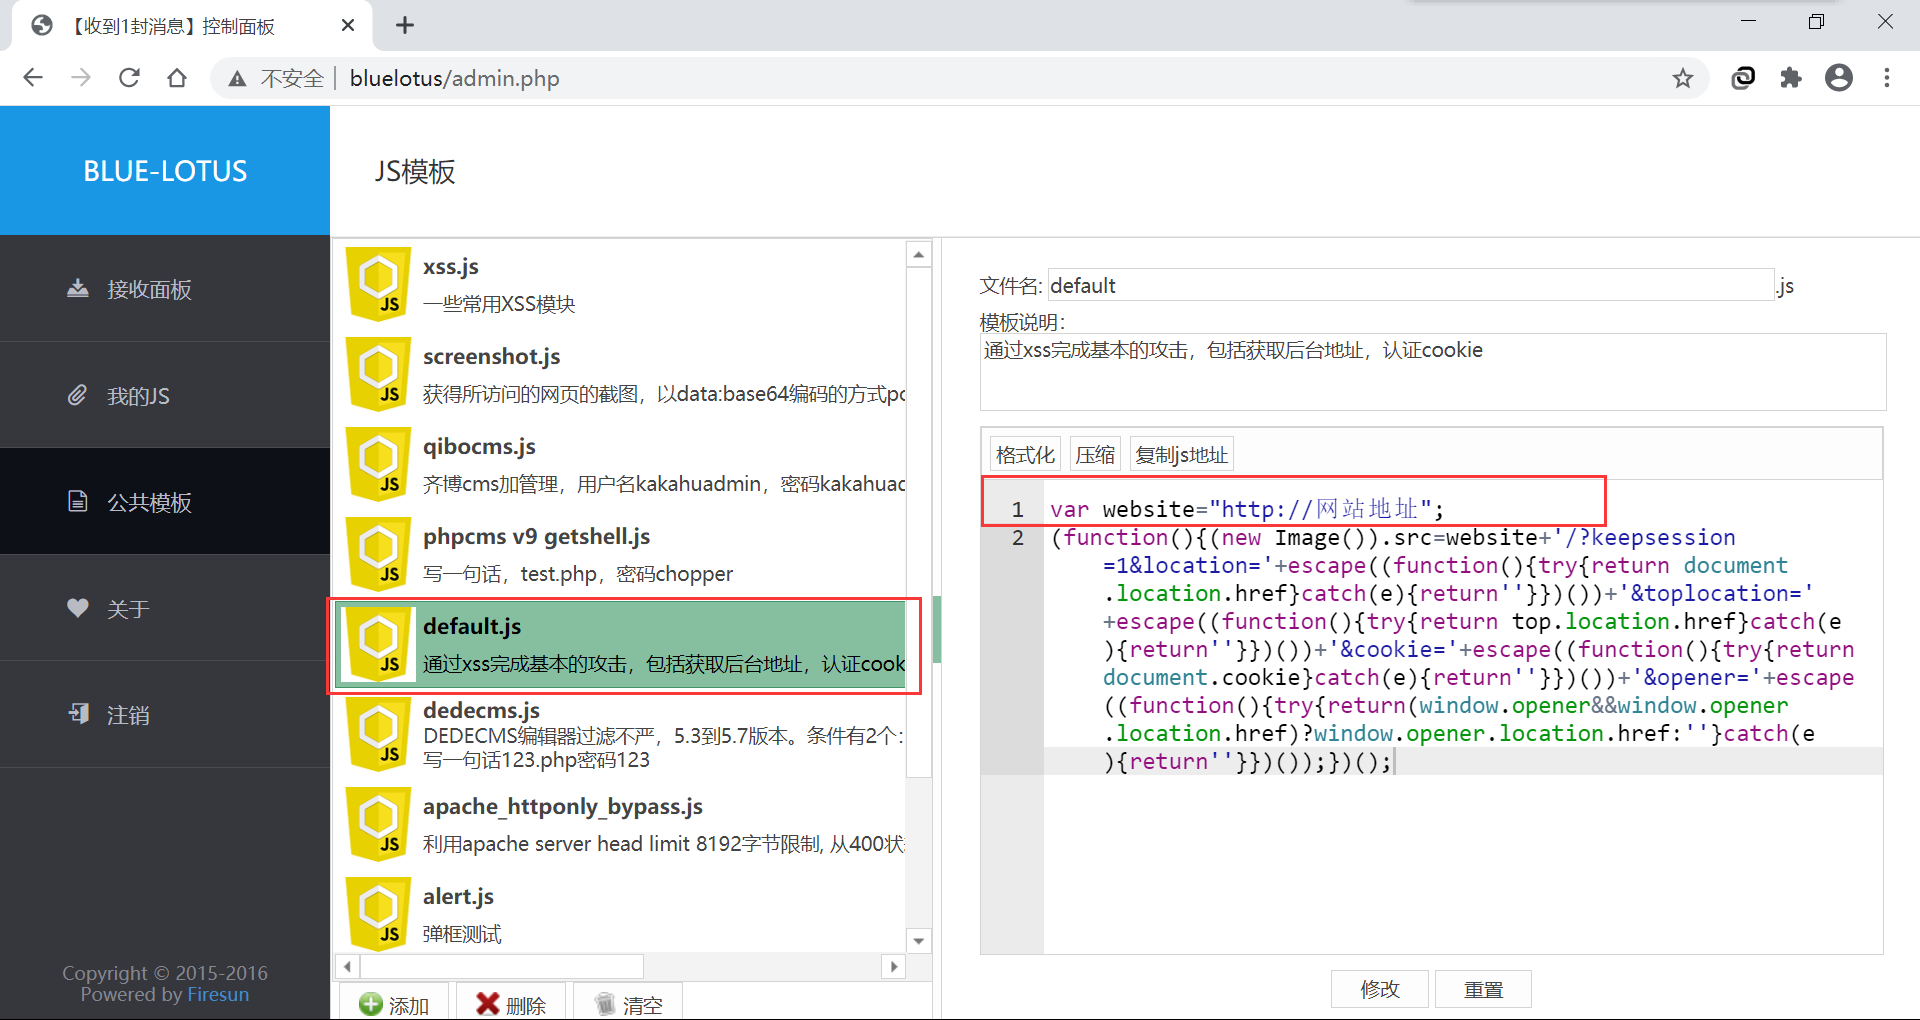Click the dedecms.js JS file icon
1920x1020 pixels.
[378, 734]
